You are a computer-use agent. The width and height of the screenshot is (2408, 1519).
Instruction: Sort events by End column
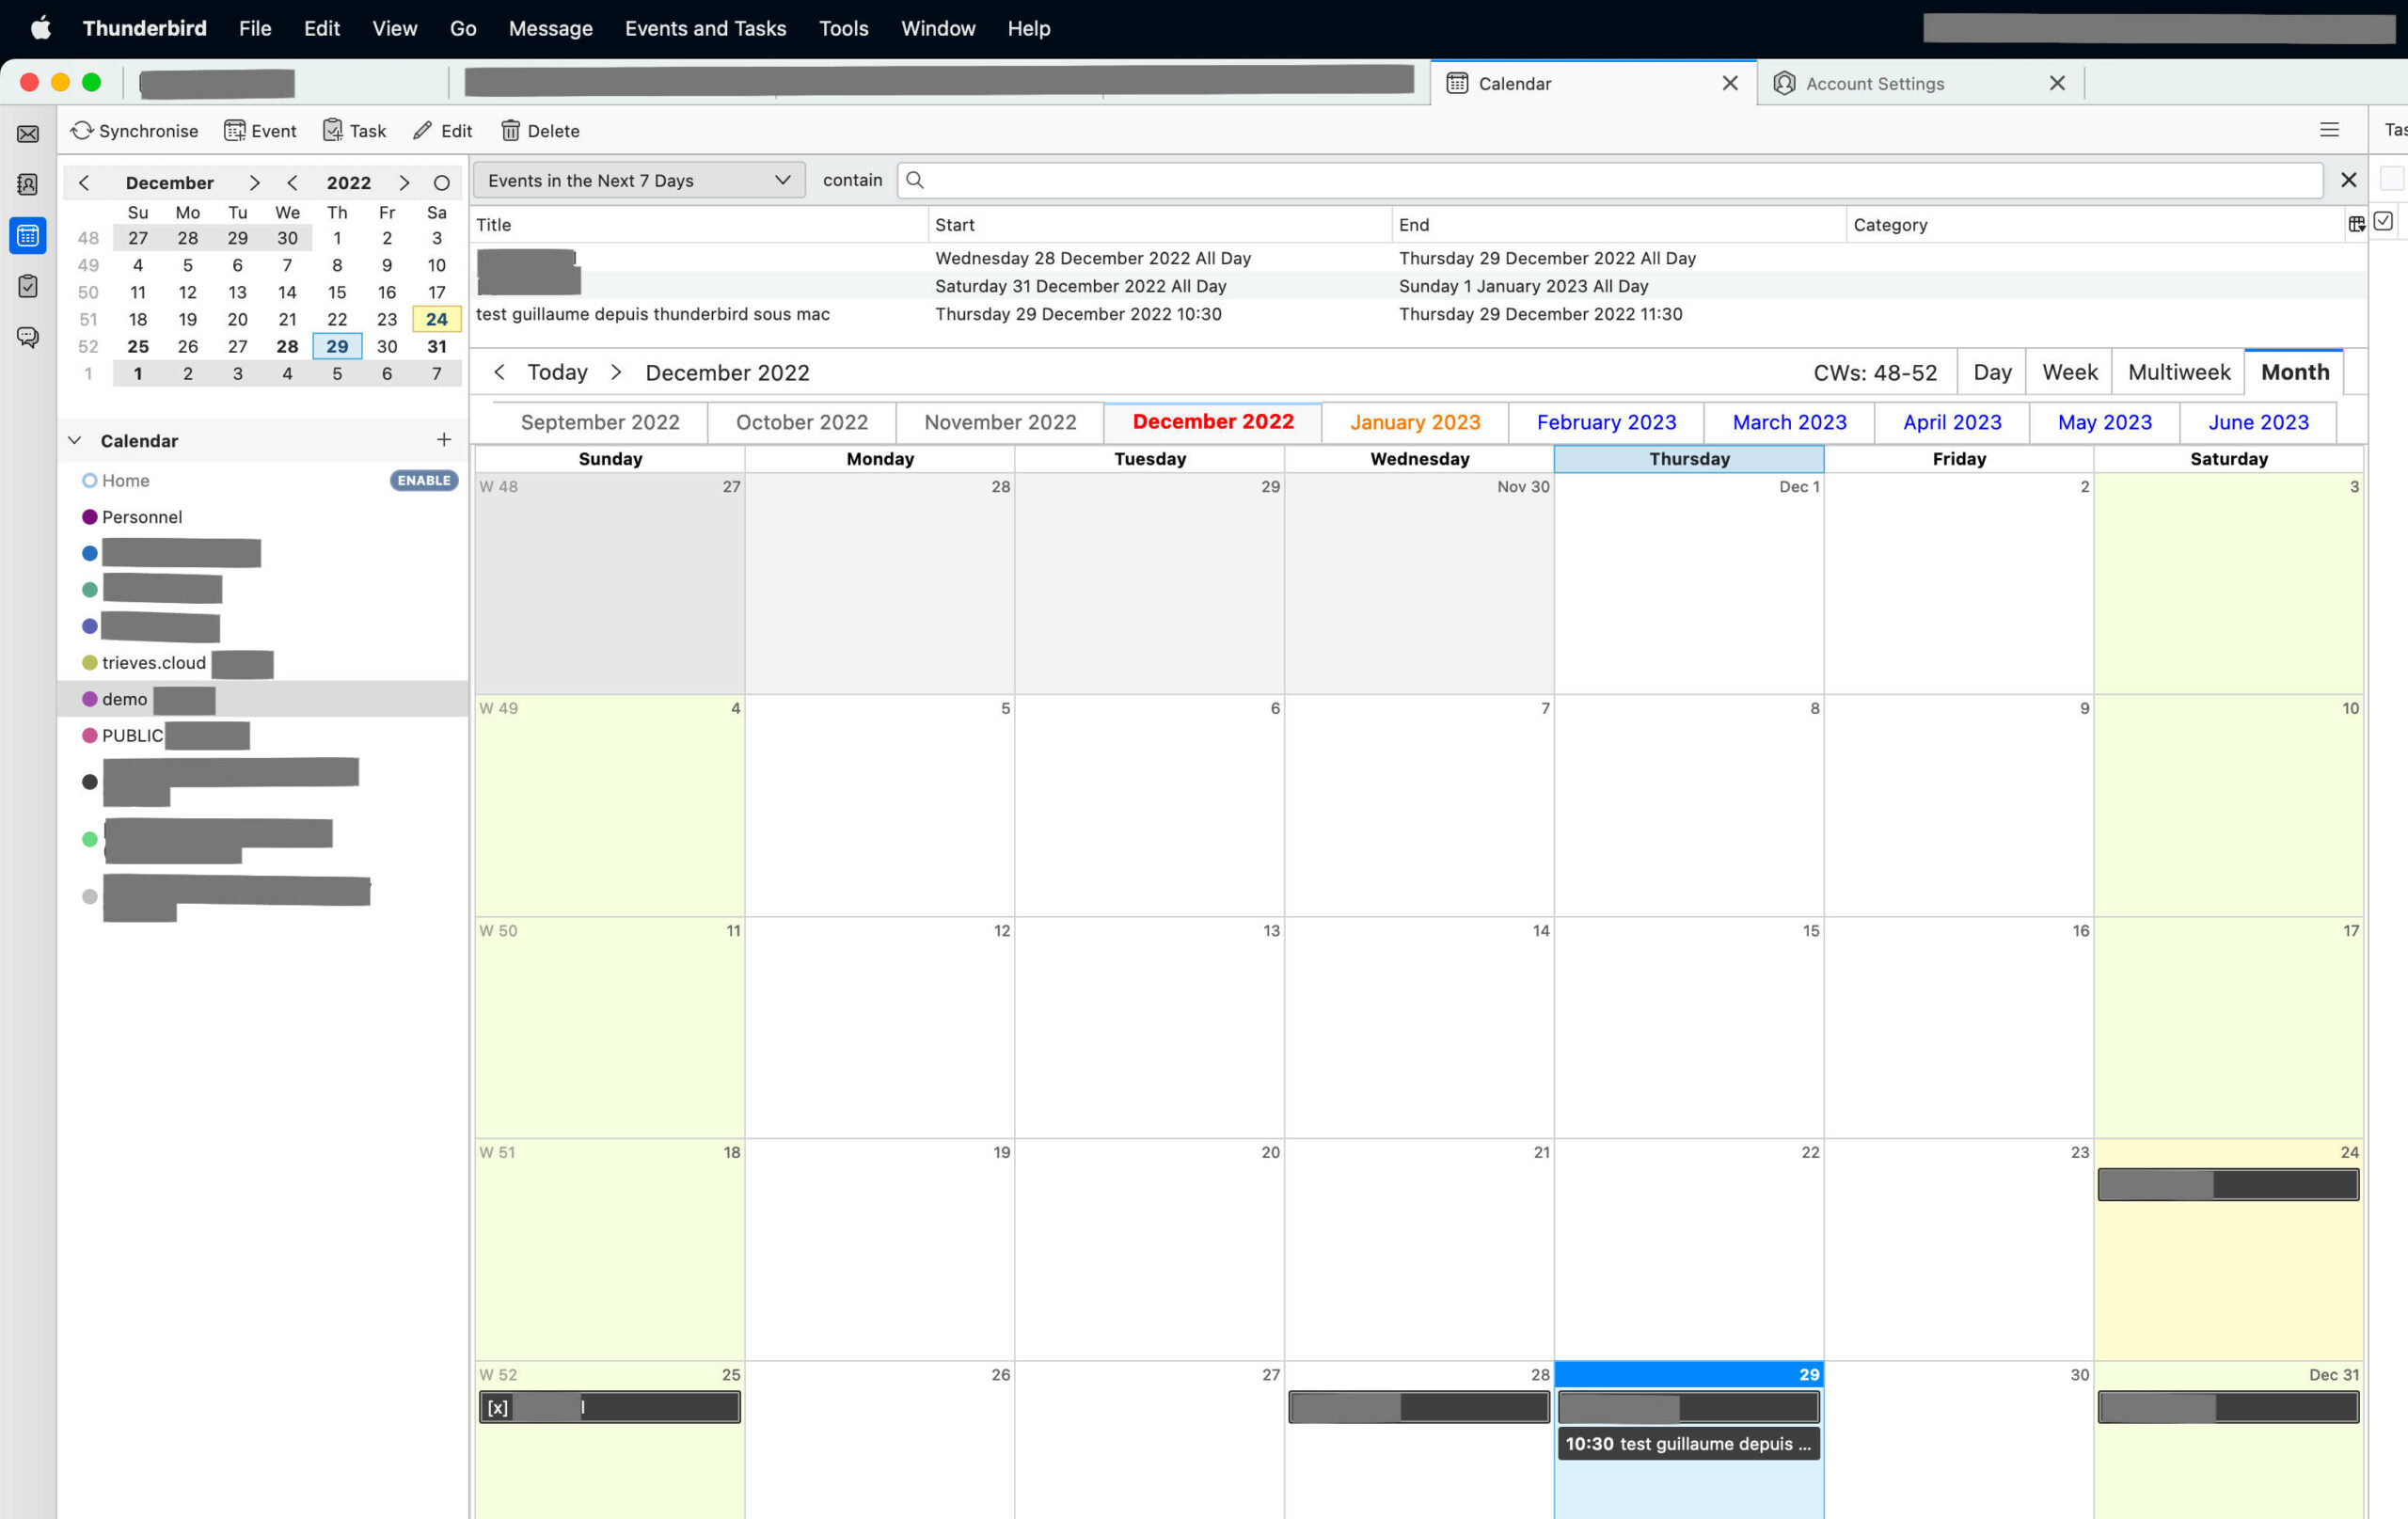pyautogui.click(x=1618, y=225)
